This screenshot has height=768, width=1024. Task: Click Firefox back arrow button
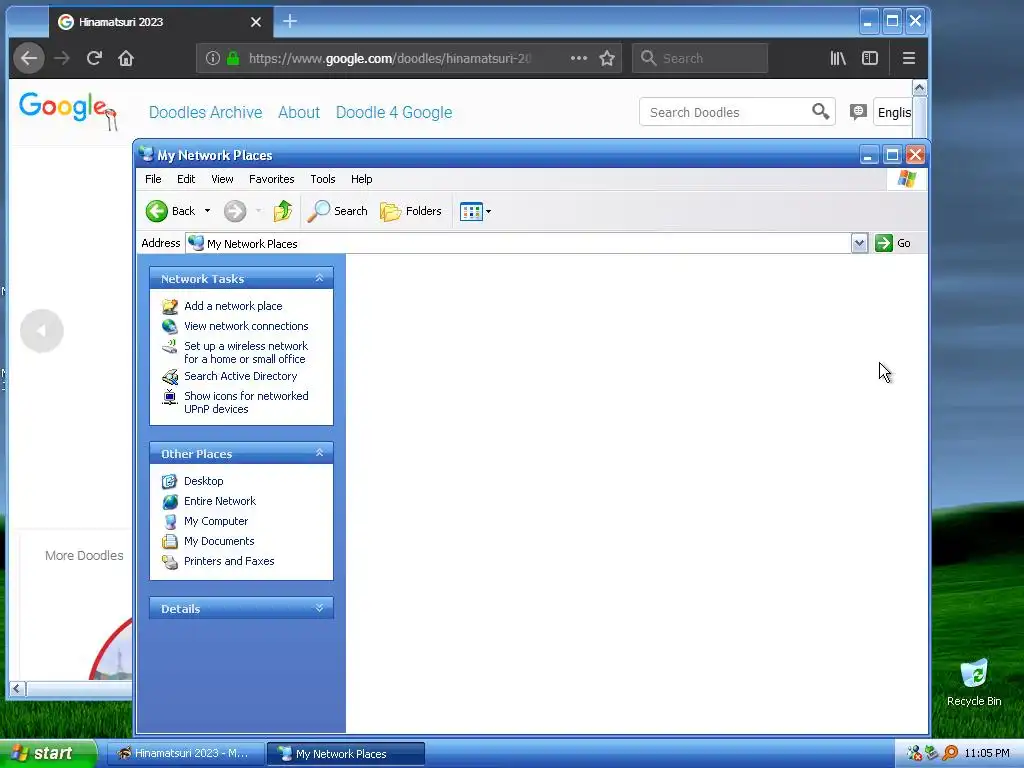[x=29, y=58]
